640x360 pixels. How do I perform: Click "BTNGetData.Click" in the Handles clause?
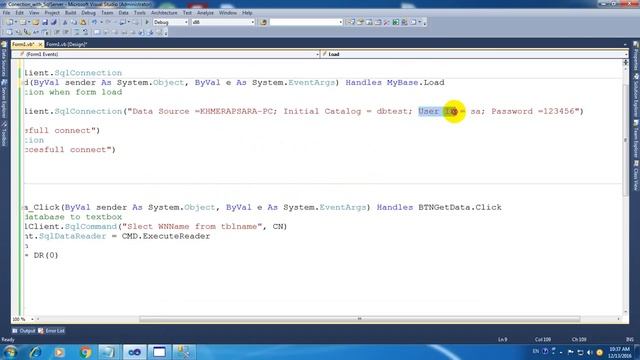tap(460, 207)
